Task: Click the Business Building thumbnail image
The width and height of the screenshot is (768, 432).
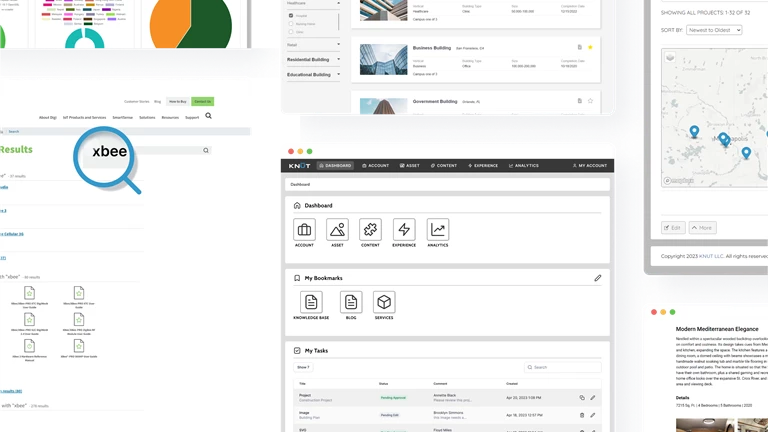Action: pyautogui.click(x=384, y=59)
